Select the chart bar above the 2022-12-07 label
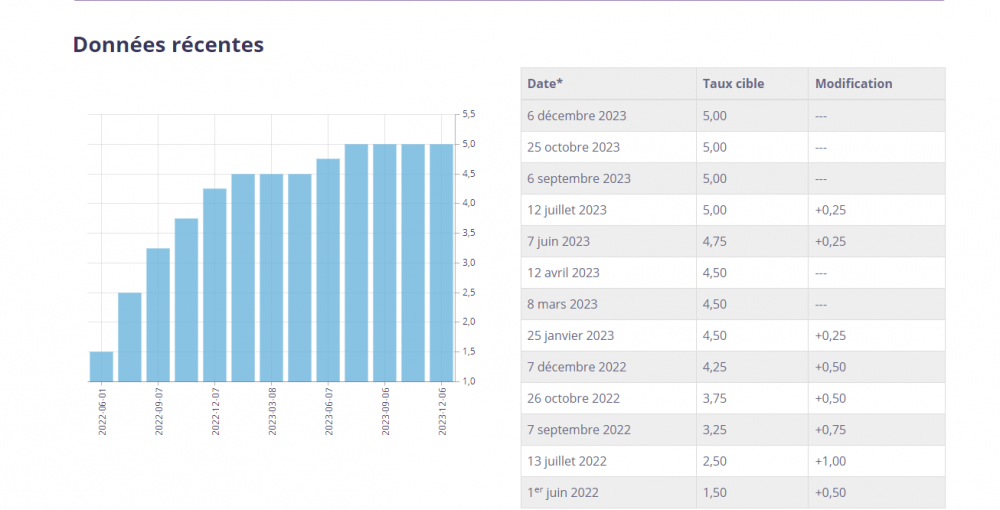 215,285
